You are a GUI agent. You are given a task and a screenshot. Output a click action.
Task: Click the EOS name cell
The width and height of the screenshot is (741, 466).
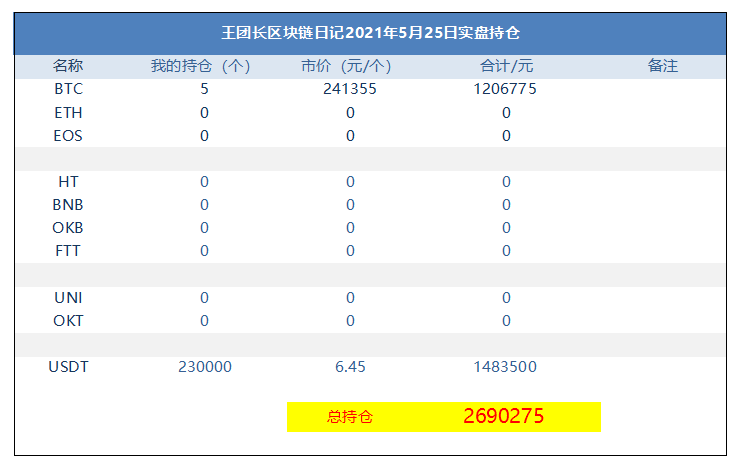tap(68, 136)
